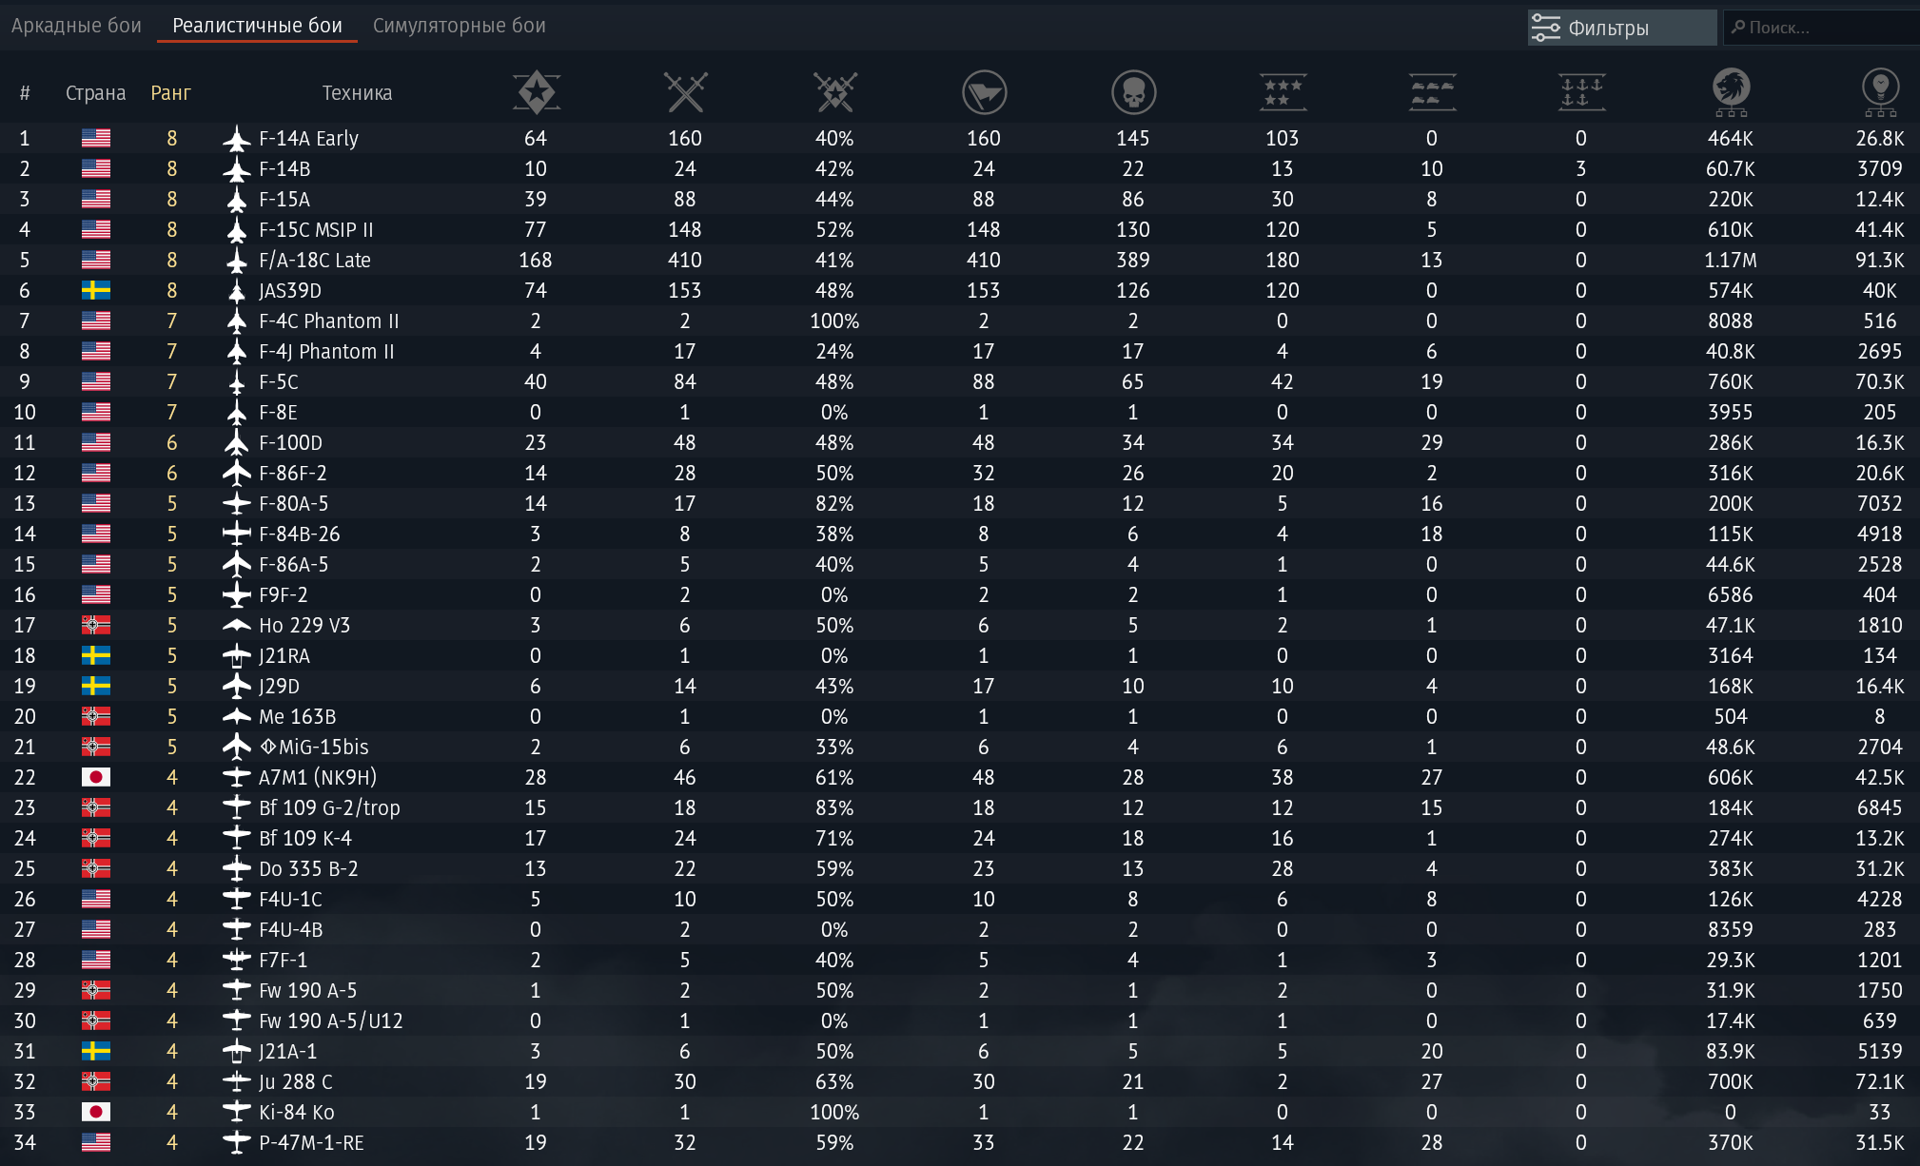This screenshot has height=1166, width=1920.
Task: Sort by the ground kills tanks icon
Action: point(1431,92)
